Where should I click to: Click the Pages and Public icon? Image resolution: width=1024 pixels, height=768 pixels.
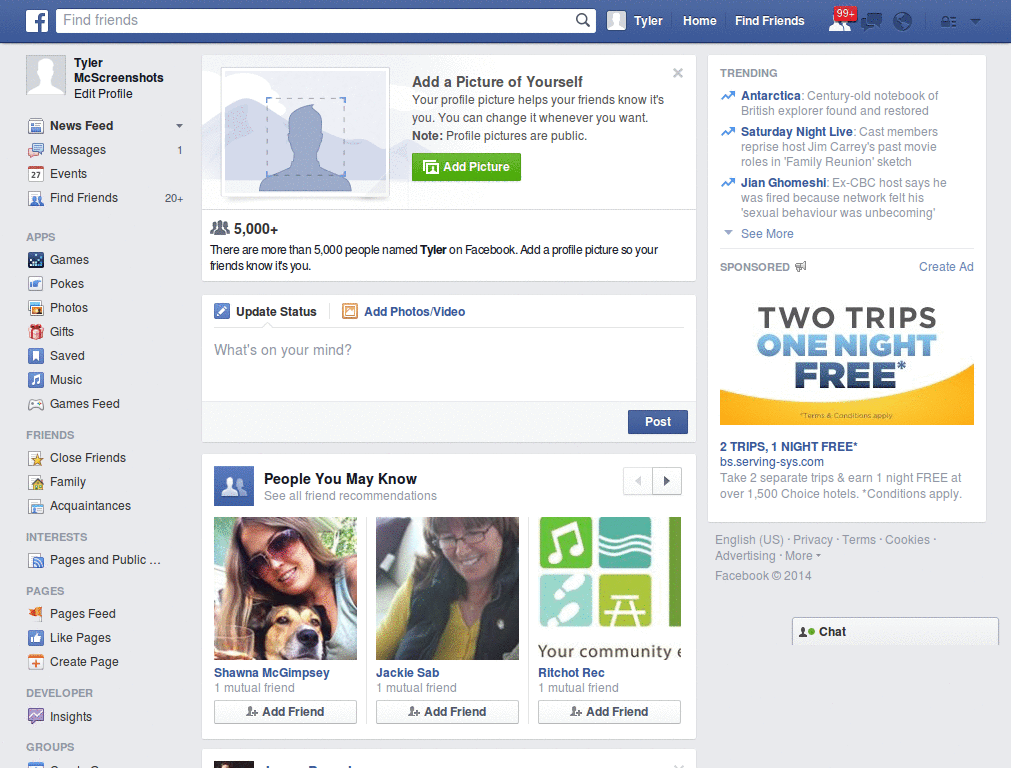36,560
